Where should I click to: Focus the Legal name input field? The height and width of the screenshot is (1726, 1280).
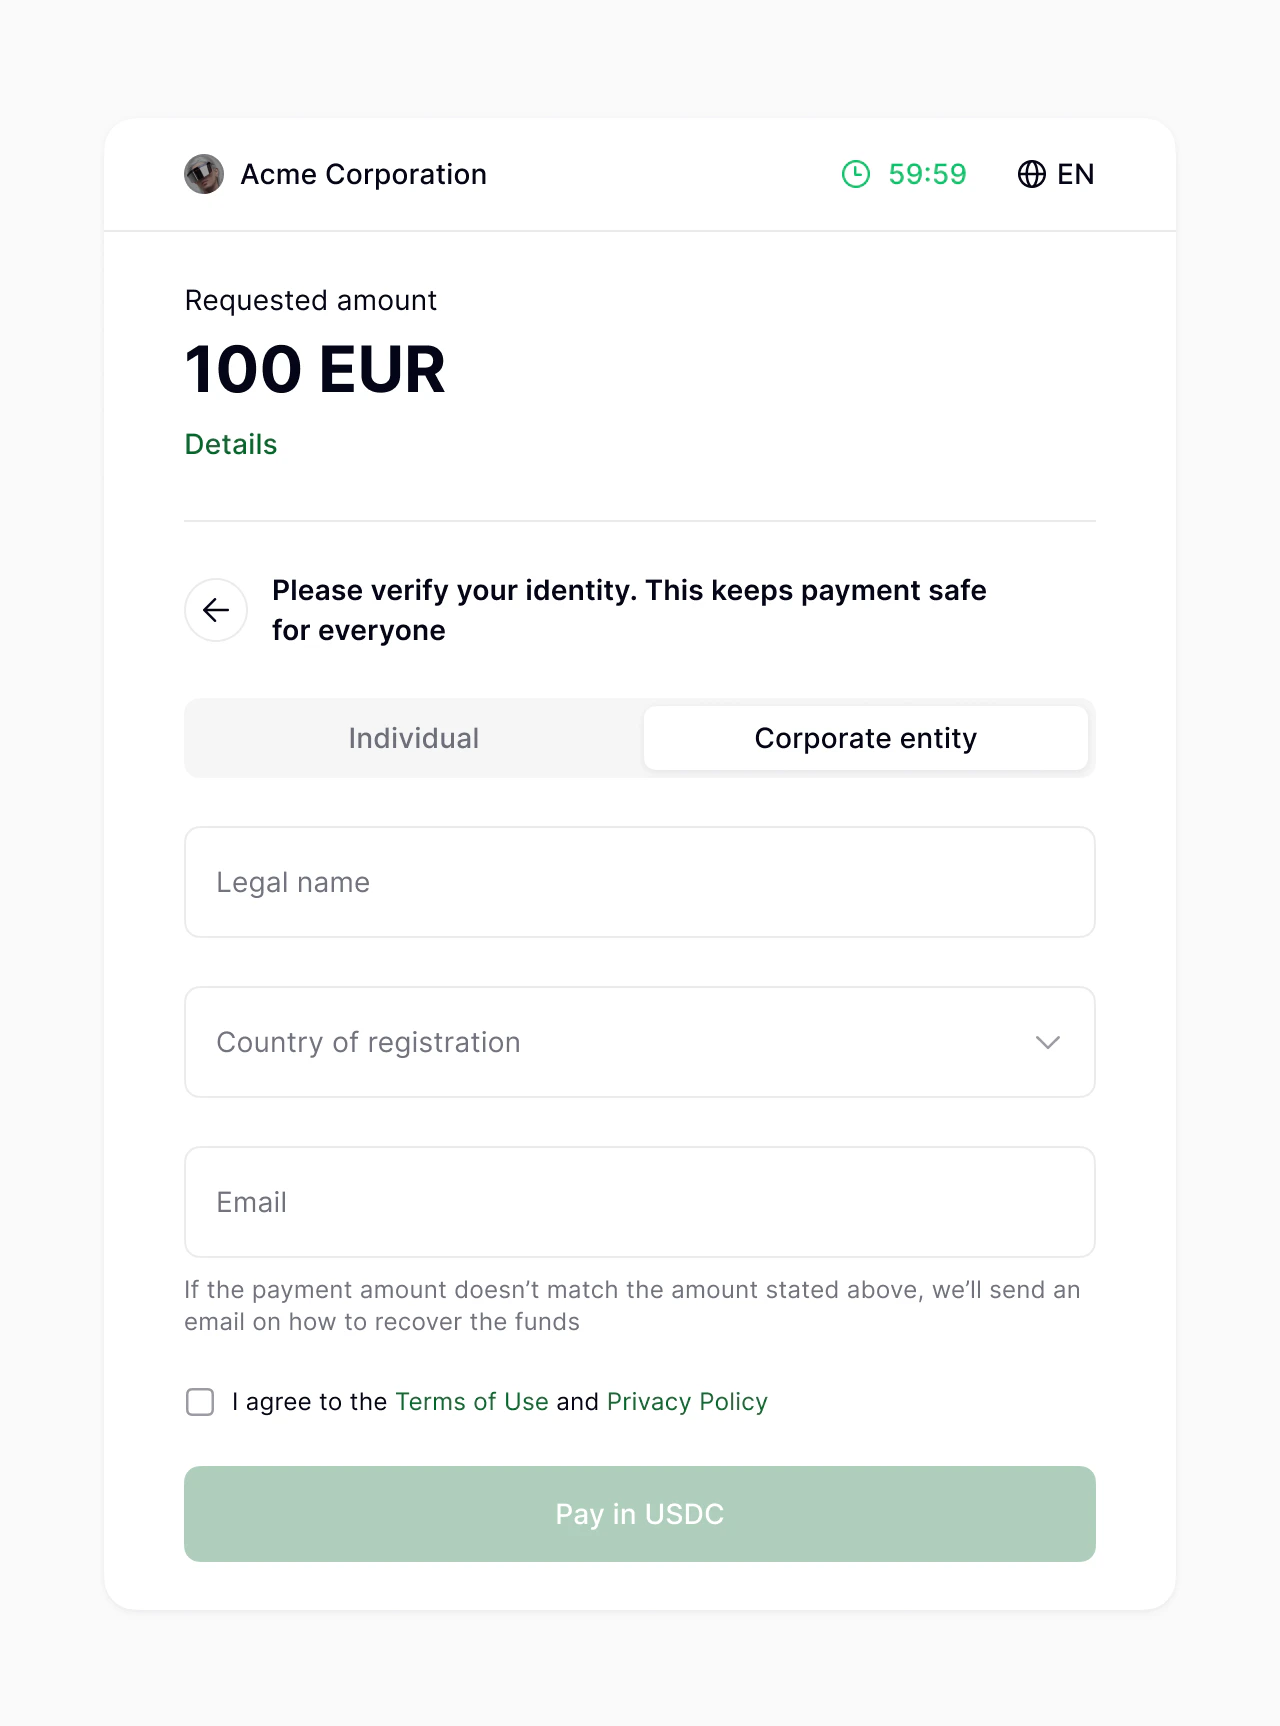coord(640,882)
